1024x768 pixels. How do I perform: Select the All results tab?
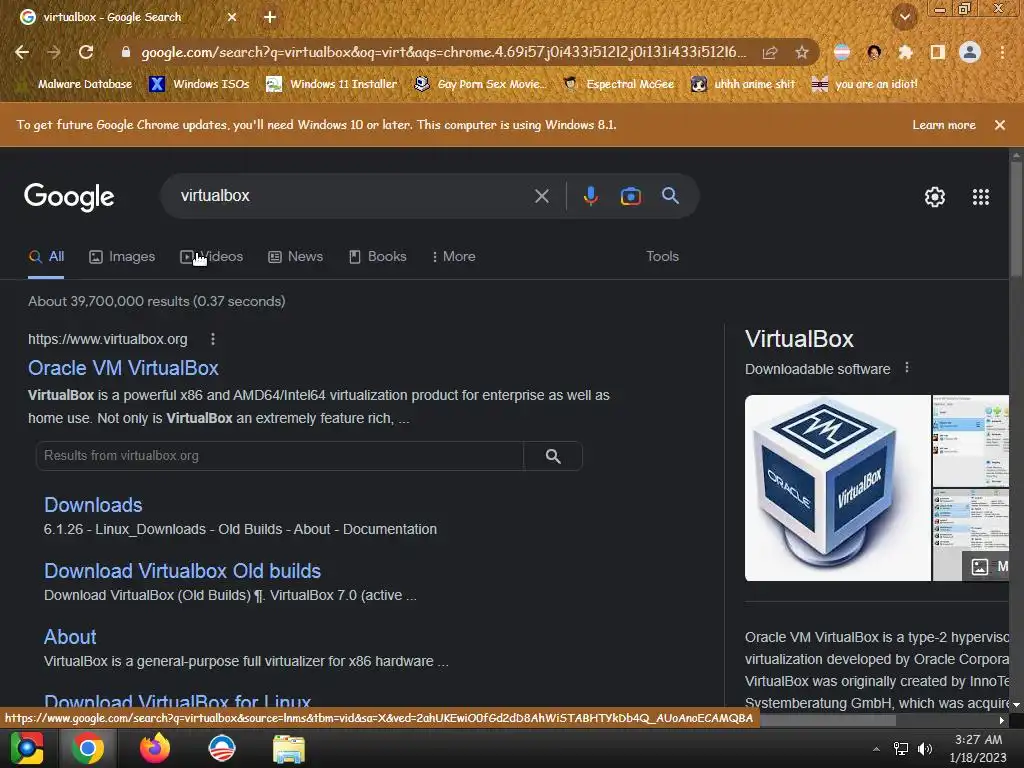click(x=46, y=257)
